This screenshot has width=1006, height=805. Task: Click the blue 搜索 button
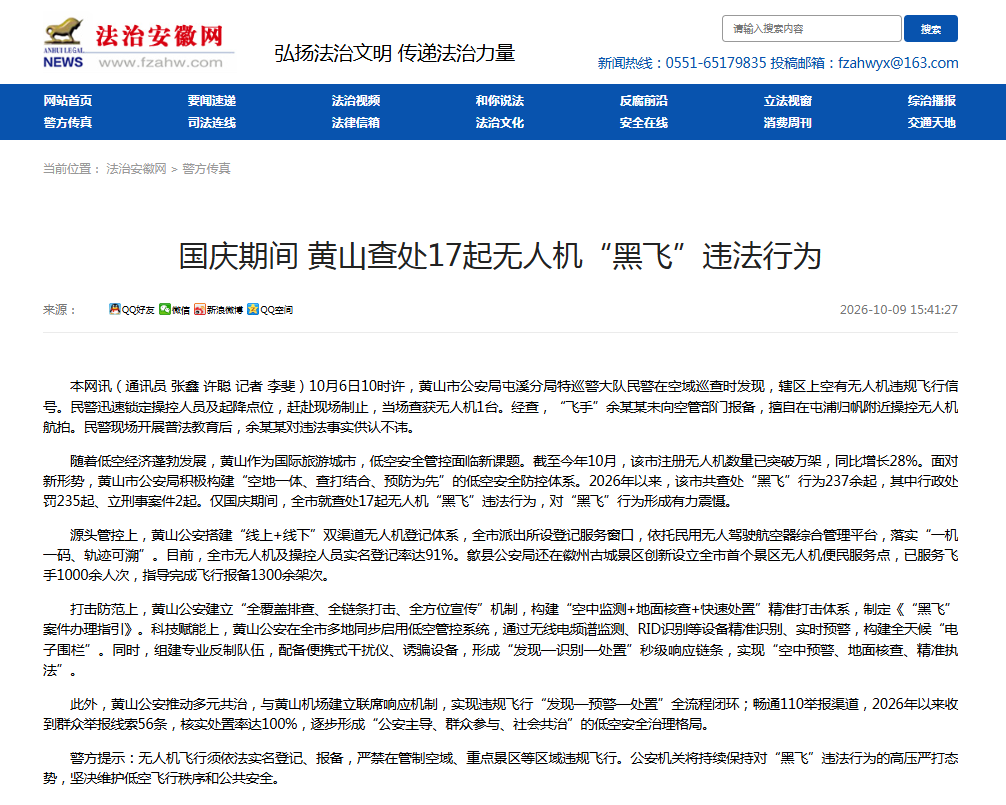coord(931,29)
